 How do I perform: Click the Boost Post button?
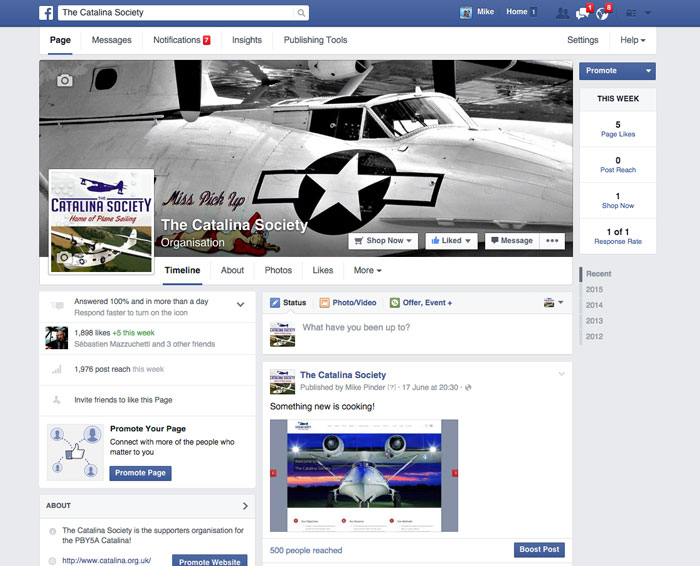(x=539, y=550)
